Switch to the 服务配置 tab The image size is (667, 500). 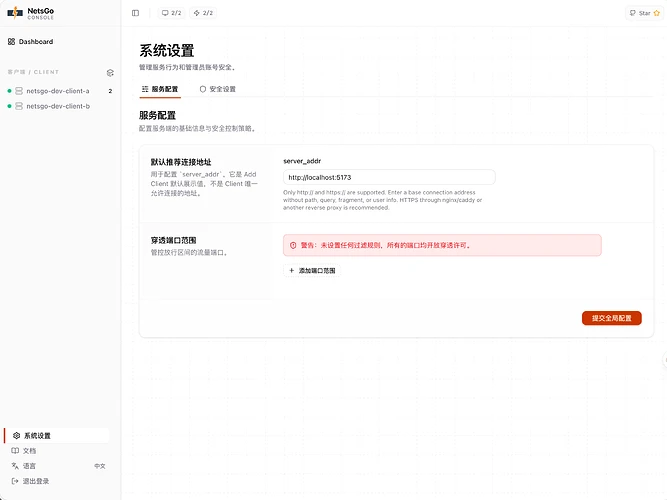pos(160,89)
